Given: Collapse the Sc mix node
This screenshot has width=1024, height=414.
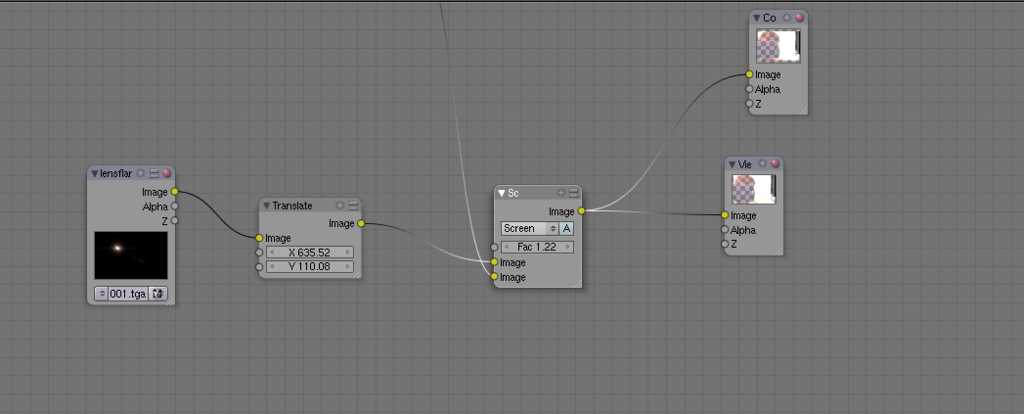Looking at the screenshot, I should [502, 193].
